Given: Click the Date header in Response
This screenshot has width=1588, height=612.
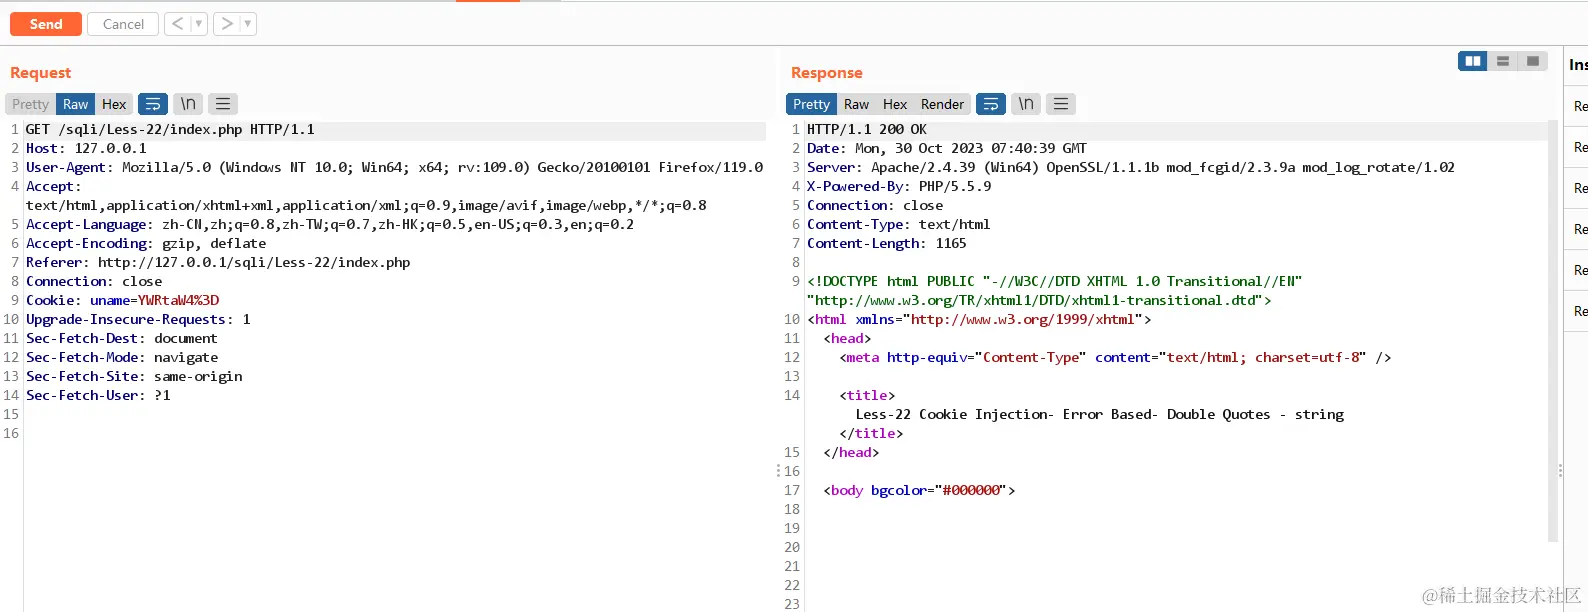Looking at the screenshot, I should pos(947,148).
